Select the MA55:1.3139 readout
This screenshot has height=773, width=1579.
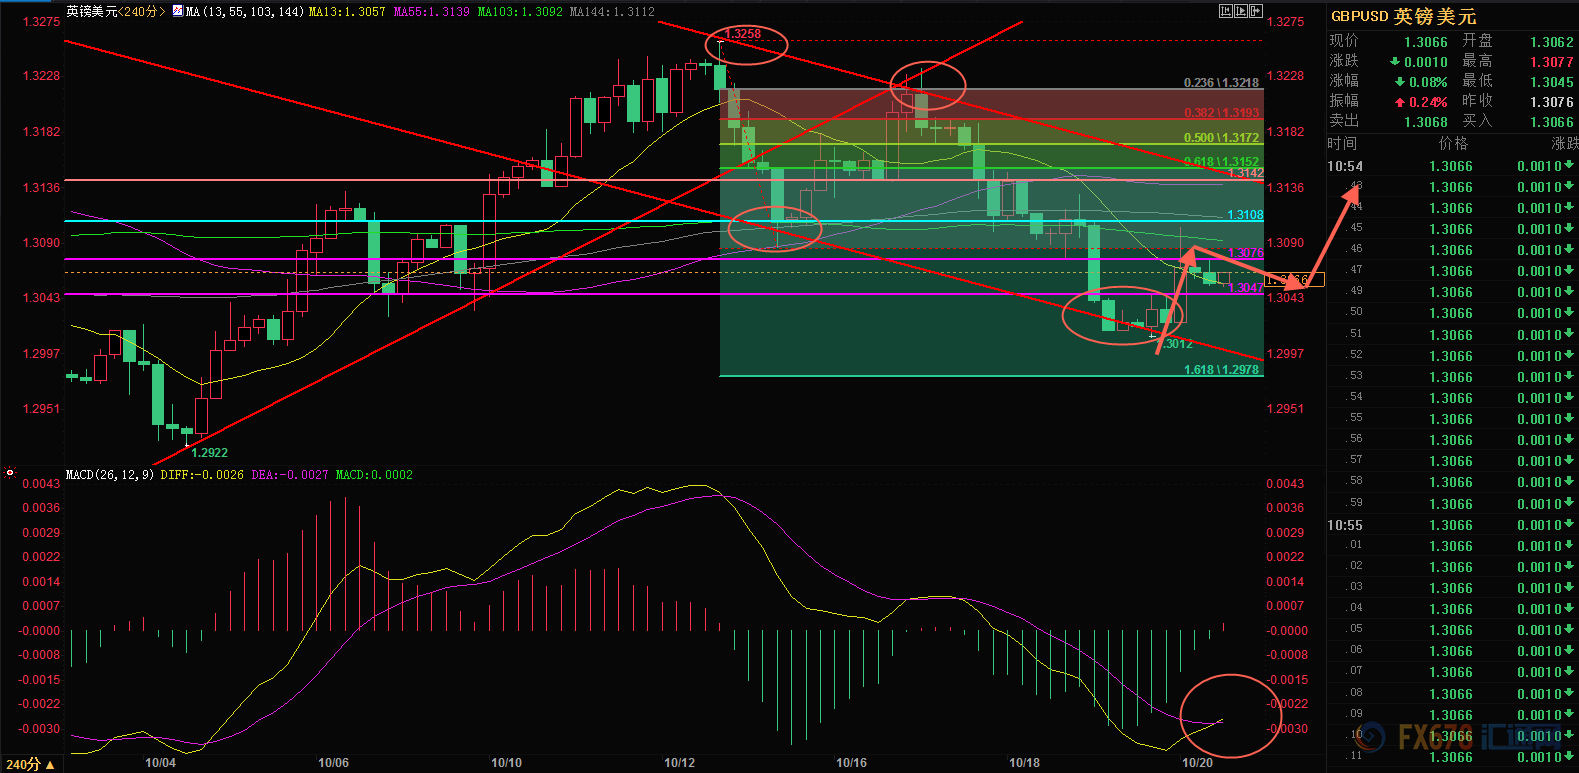click(x=431, y=12)
